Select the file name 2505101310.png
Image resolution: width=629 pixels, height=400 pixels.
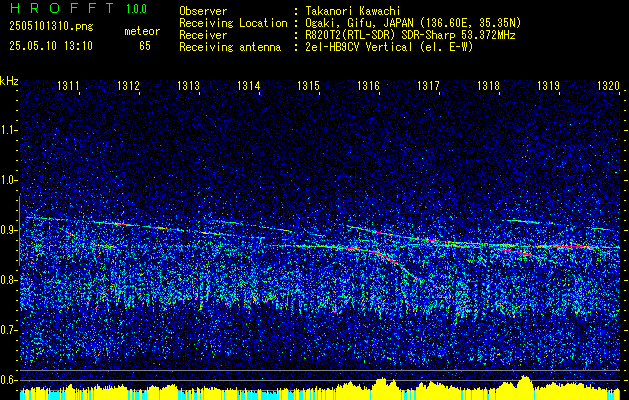51,26
